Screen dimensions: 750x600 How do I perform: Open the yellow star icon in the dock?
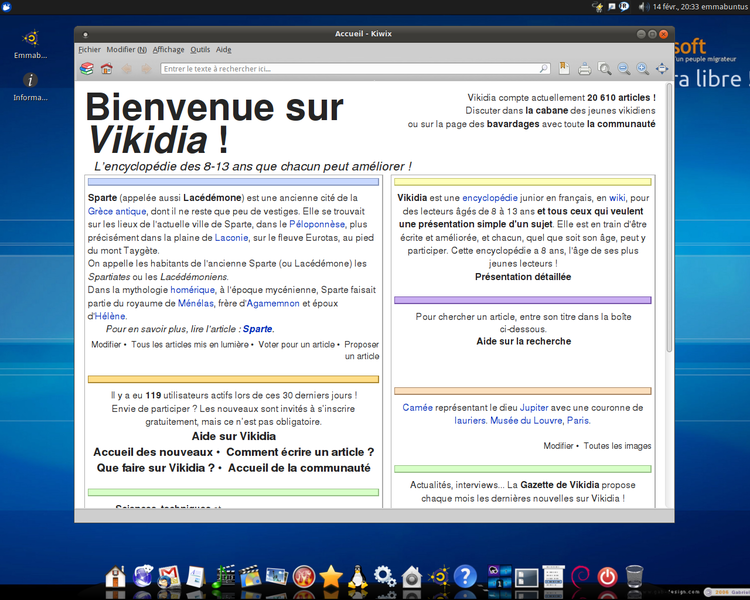click(331, 577)
